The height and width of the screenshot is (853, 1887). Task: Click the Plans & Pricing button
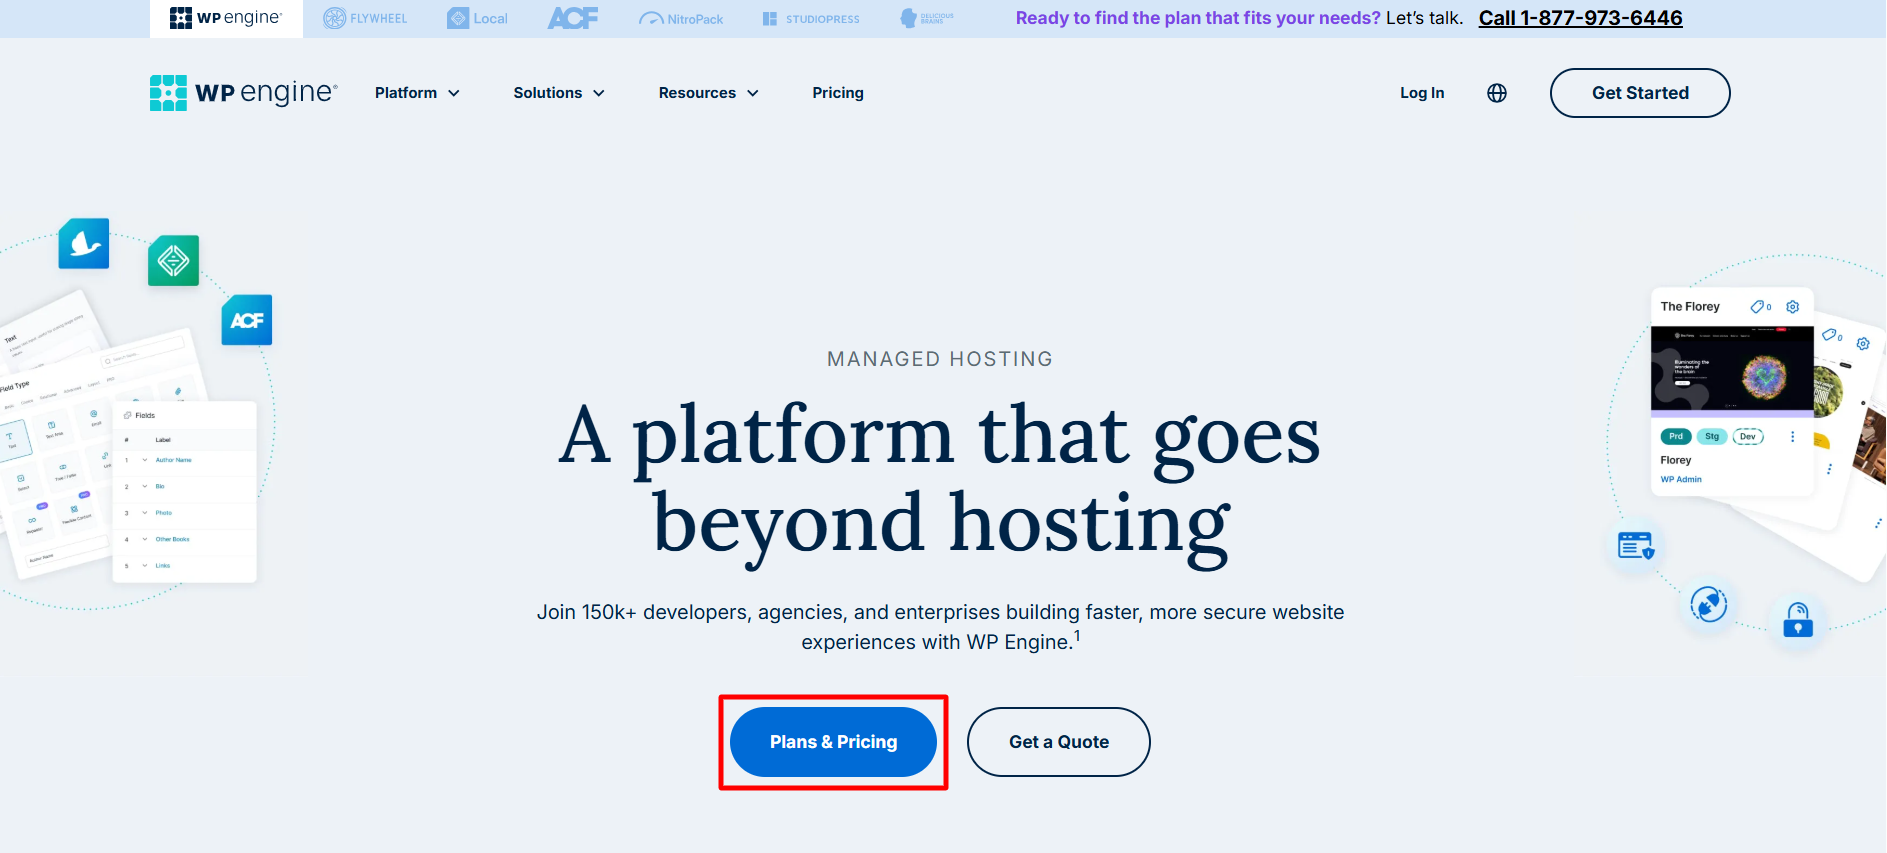[833, 742]
